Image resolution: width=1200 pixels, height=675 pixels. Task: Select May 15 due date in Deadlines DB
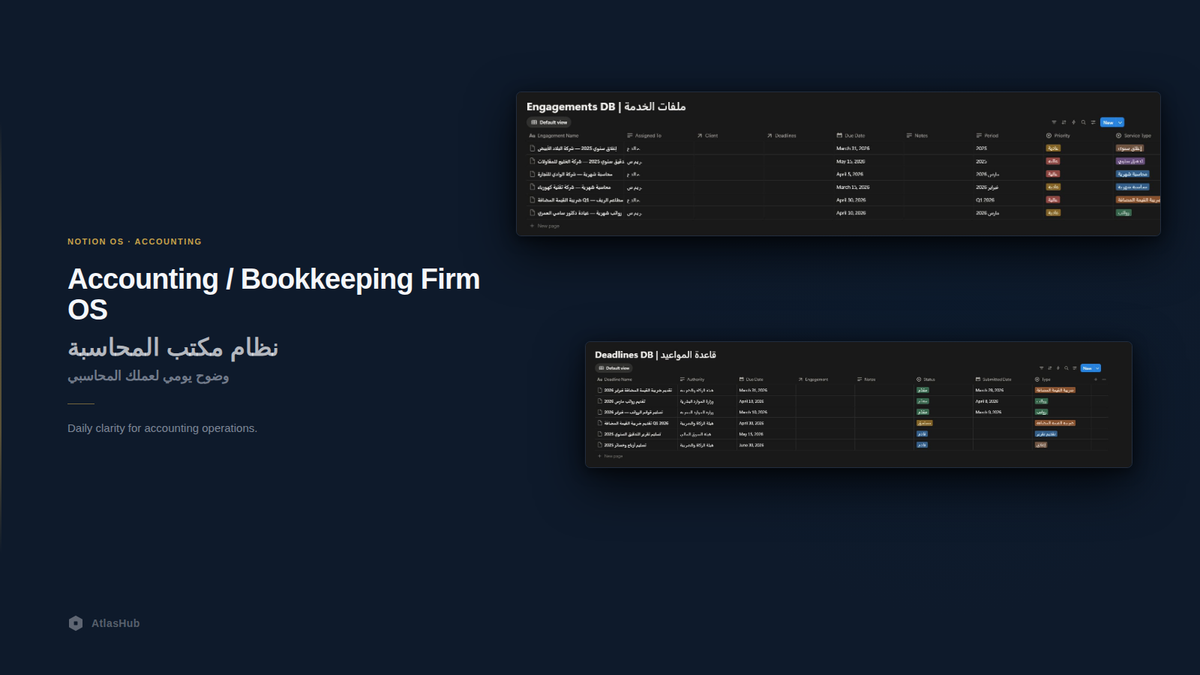coord(752,434)
